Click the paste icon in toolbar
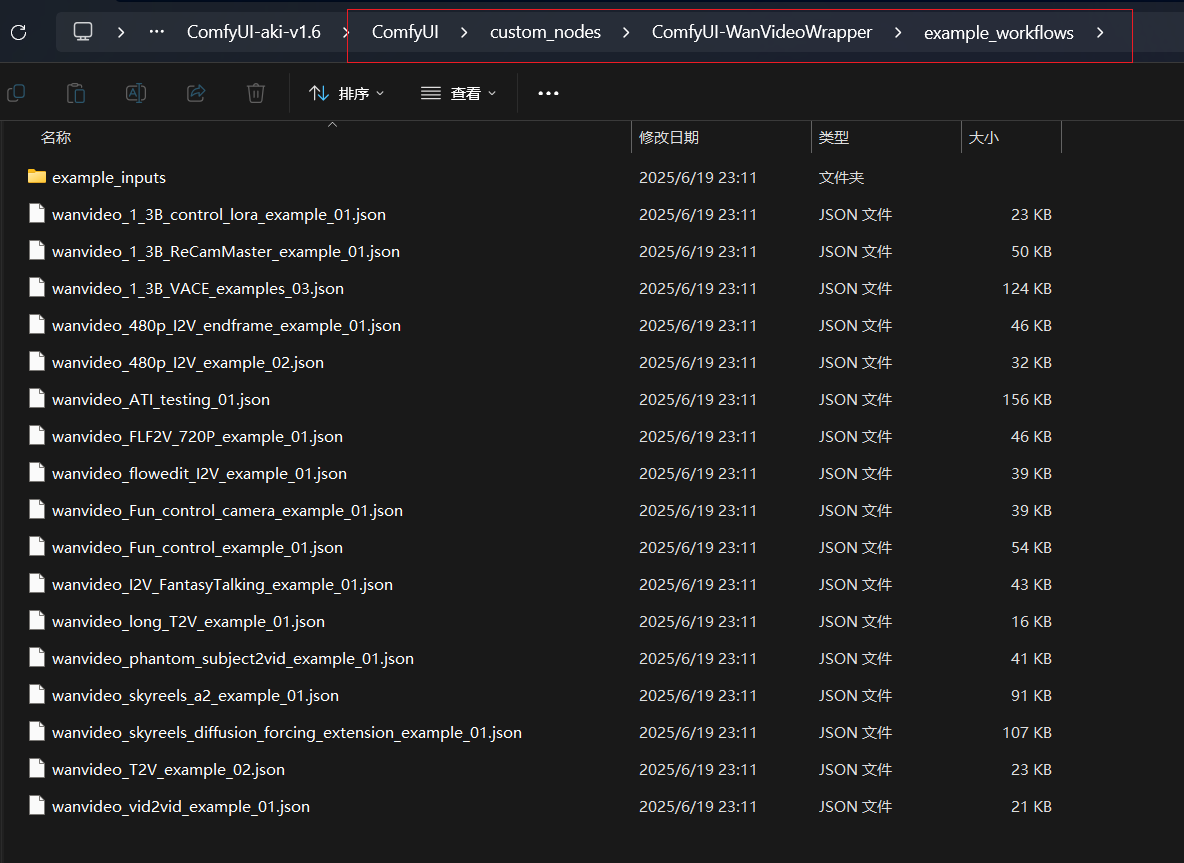This screenshot has width=1184, height=863. coord(76,93)
